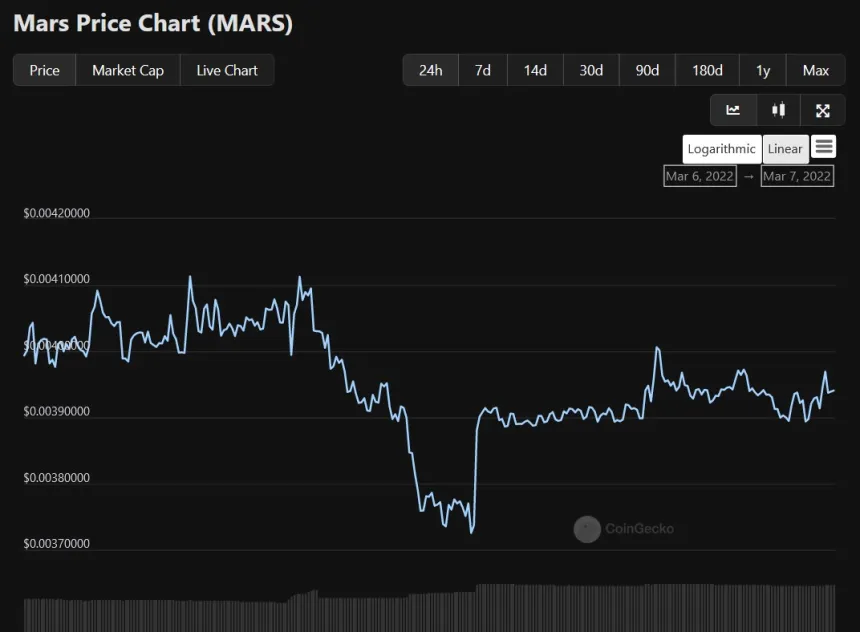Show 14d price history
The image size is (860, 632).
click(535, 70)
